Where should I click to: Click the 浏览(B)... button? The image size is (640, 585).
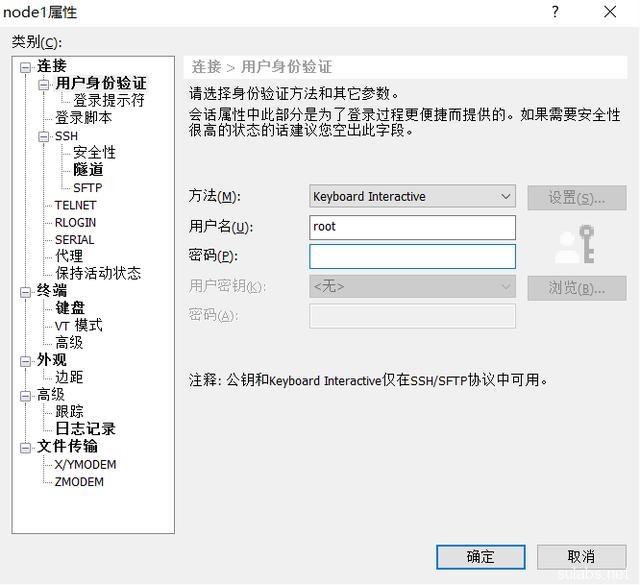[x=577, y=288]
